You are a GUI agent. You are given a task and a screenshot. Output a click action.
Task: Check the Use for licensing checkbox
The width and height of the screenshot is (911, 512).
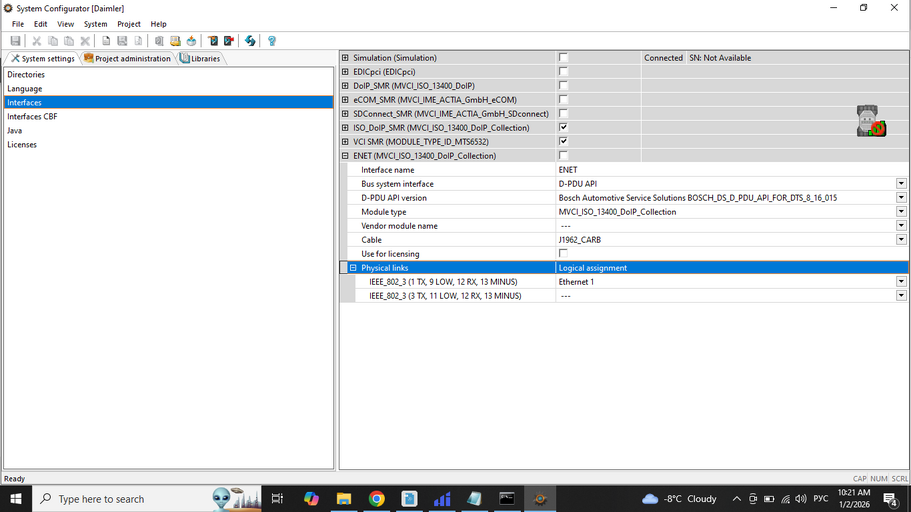pyautogui.click(x=563, y=253)
